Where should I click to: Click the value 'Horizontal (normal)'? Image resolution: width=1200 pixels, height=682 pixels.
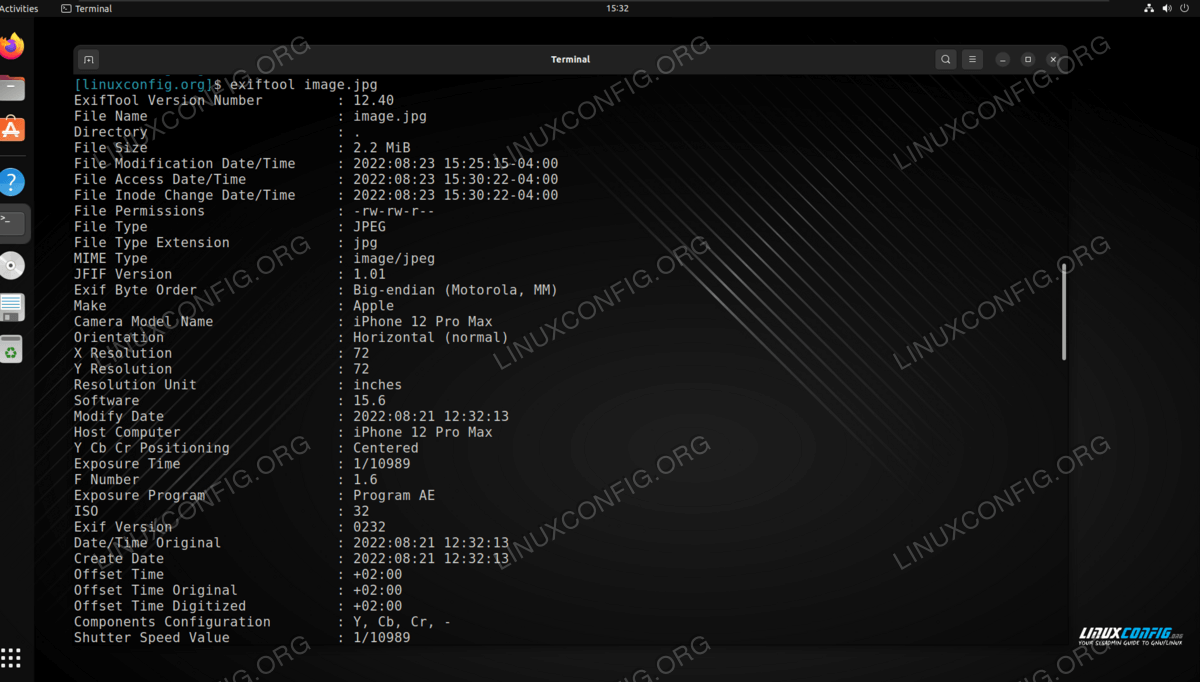[x=431, y=338]
